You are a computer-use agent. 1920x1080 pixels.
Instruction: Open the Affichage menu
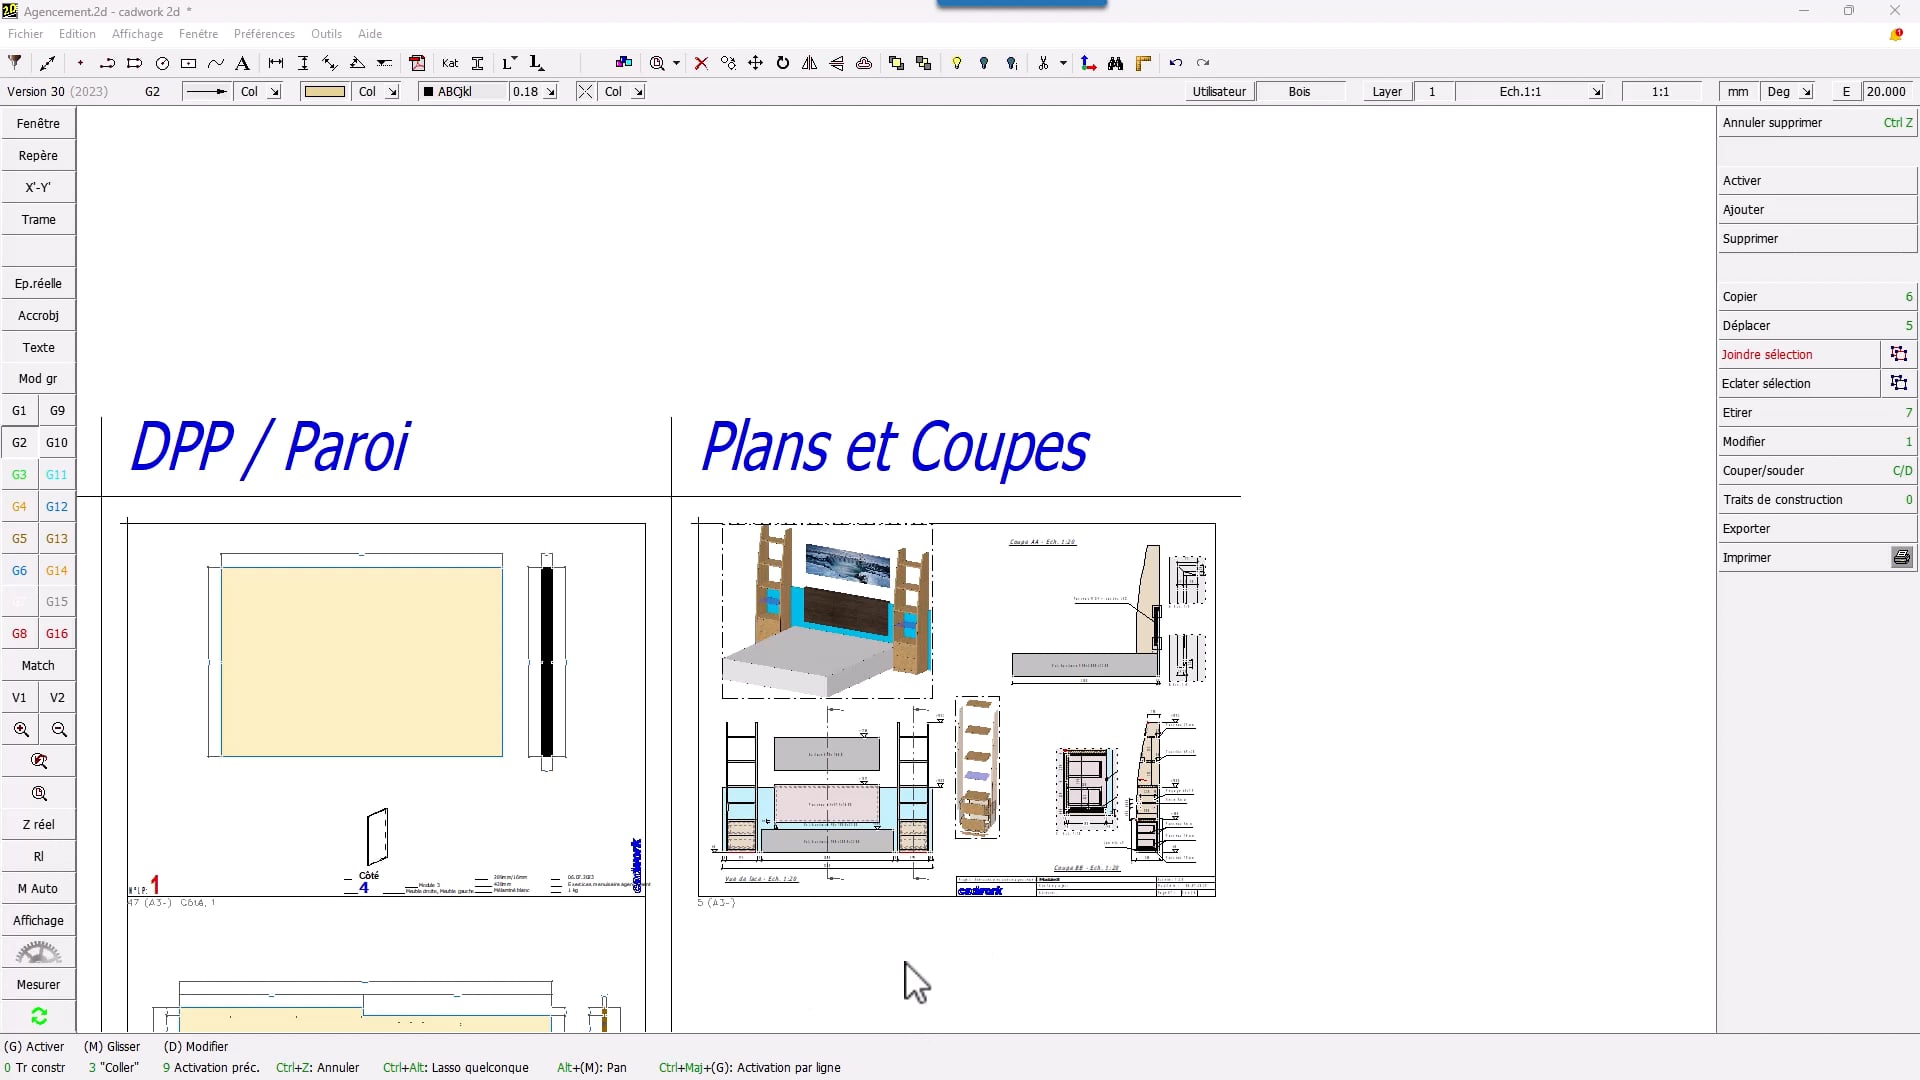137,34
